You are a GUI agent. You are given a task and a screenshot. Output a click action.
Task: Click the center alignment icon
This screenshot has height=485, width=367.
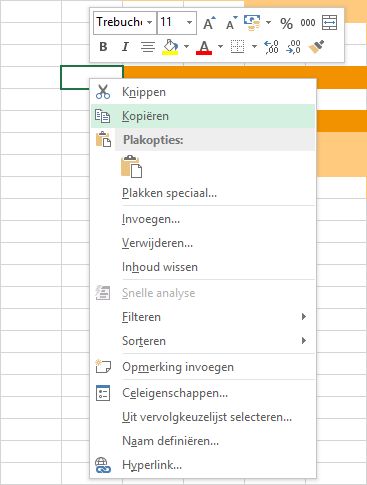coord(148,47)
